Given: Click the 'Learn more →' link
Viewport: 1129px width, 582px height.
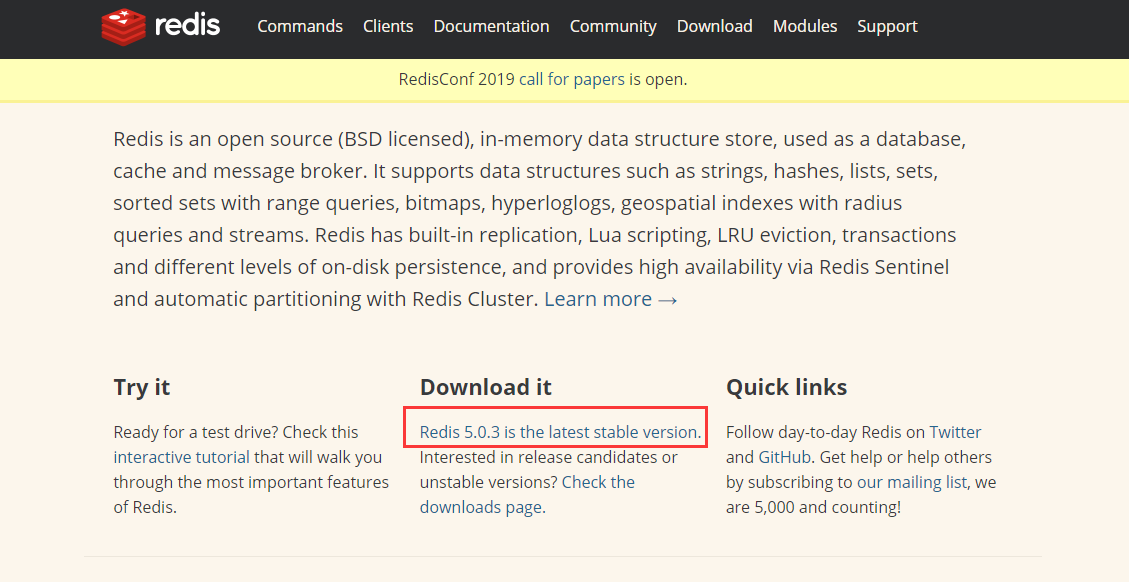Looking at the screenshot, I should [611, 299].
